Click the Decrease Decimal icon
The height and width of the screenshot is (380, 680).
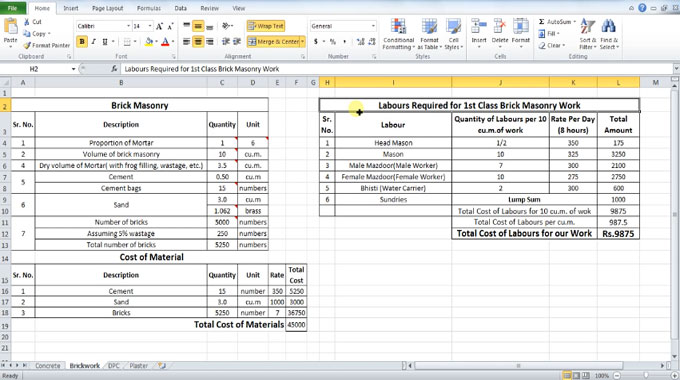(x=372, y=42)
